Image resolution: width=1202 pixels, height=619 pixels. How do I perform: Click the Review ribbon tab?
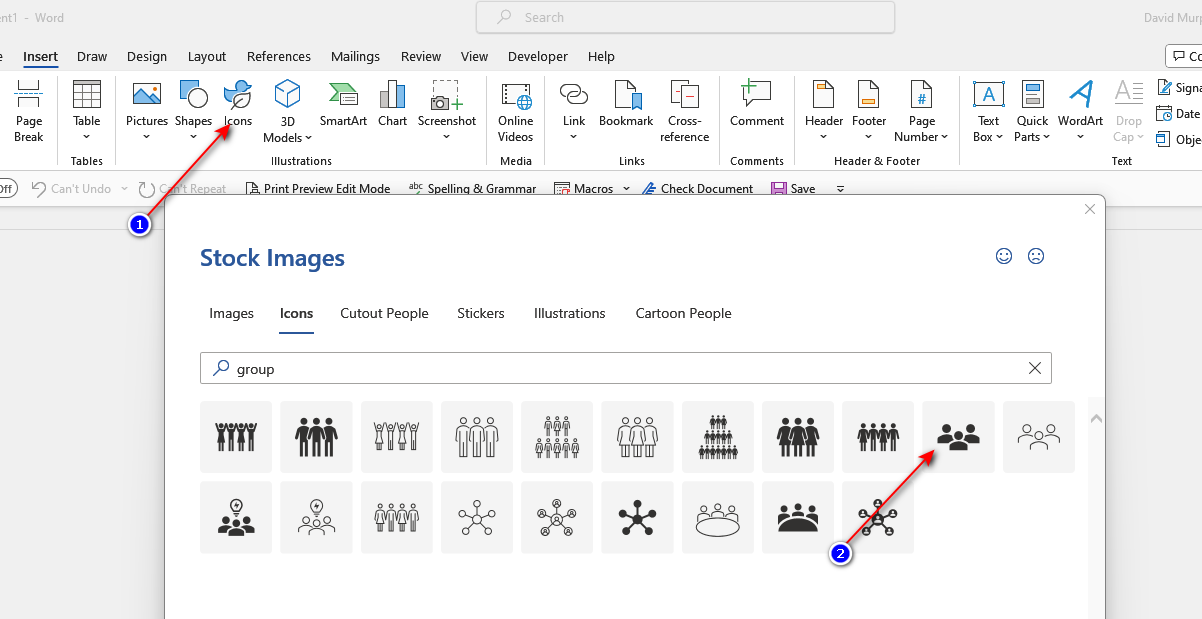tap(421, 56)
